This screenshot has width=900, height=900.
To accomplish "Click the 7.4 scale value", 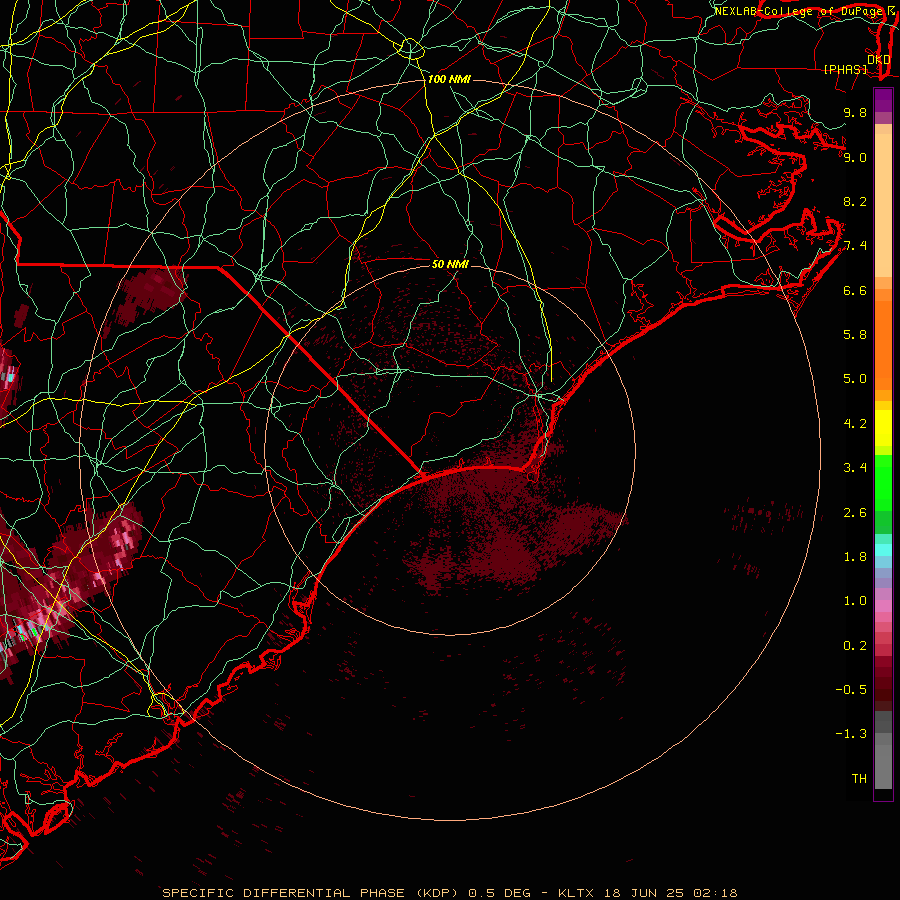I will (855, 246).
